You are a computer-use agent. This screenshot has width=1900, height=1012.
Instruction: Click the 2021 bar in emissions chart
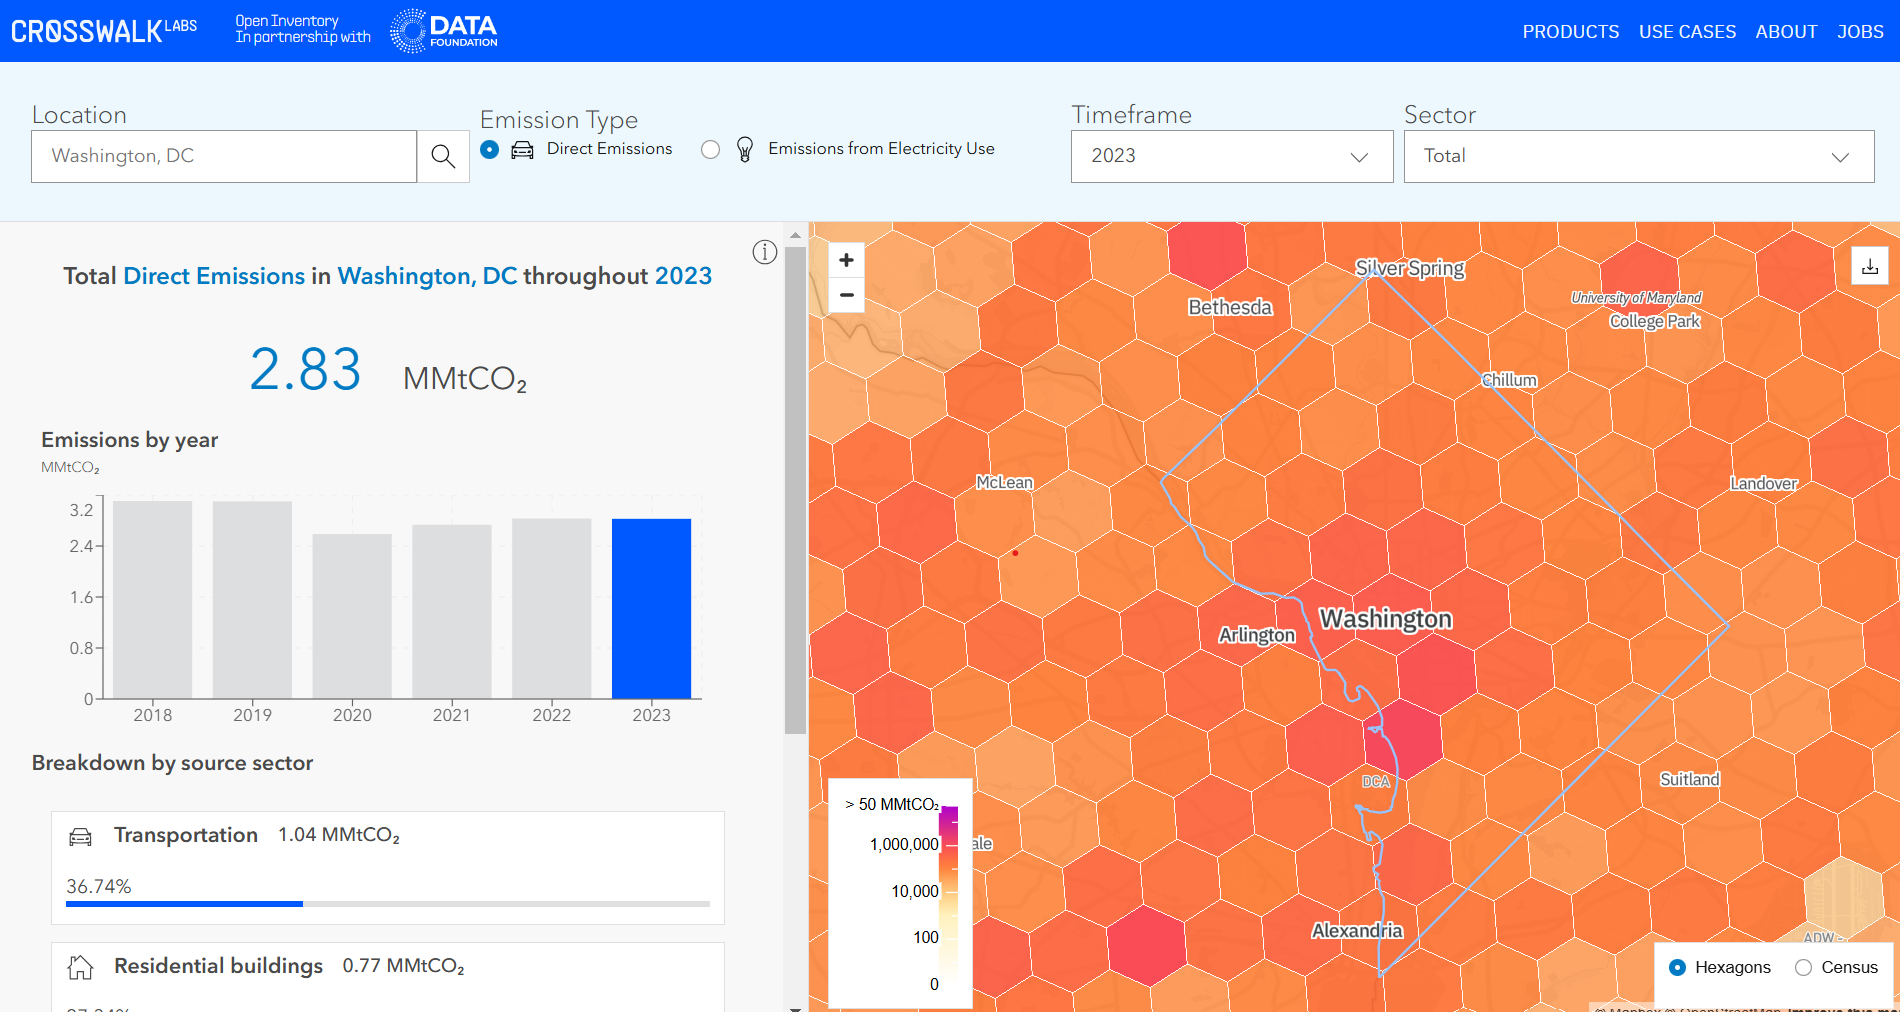(x=452, y=611)
